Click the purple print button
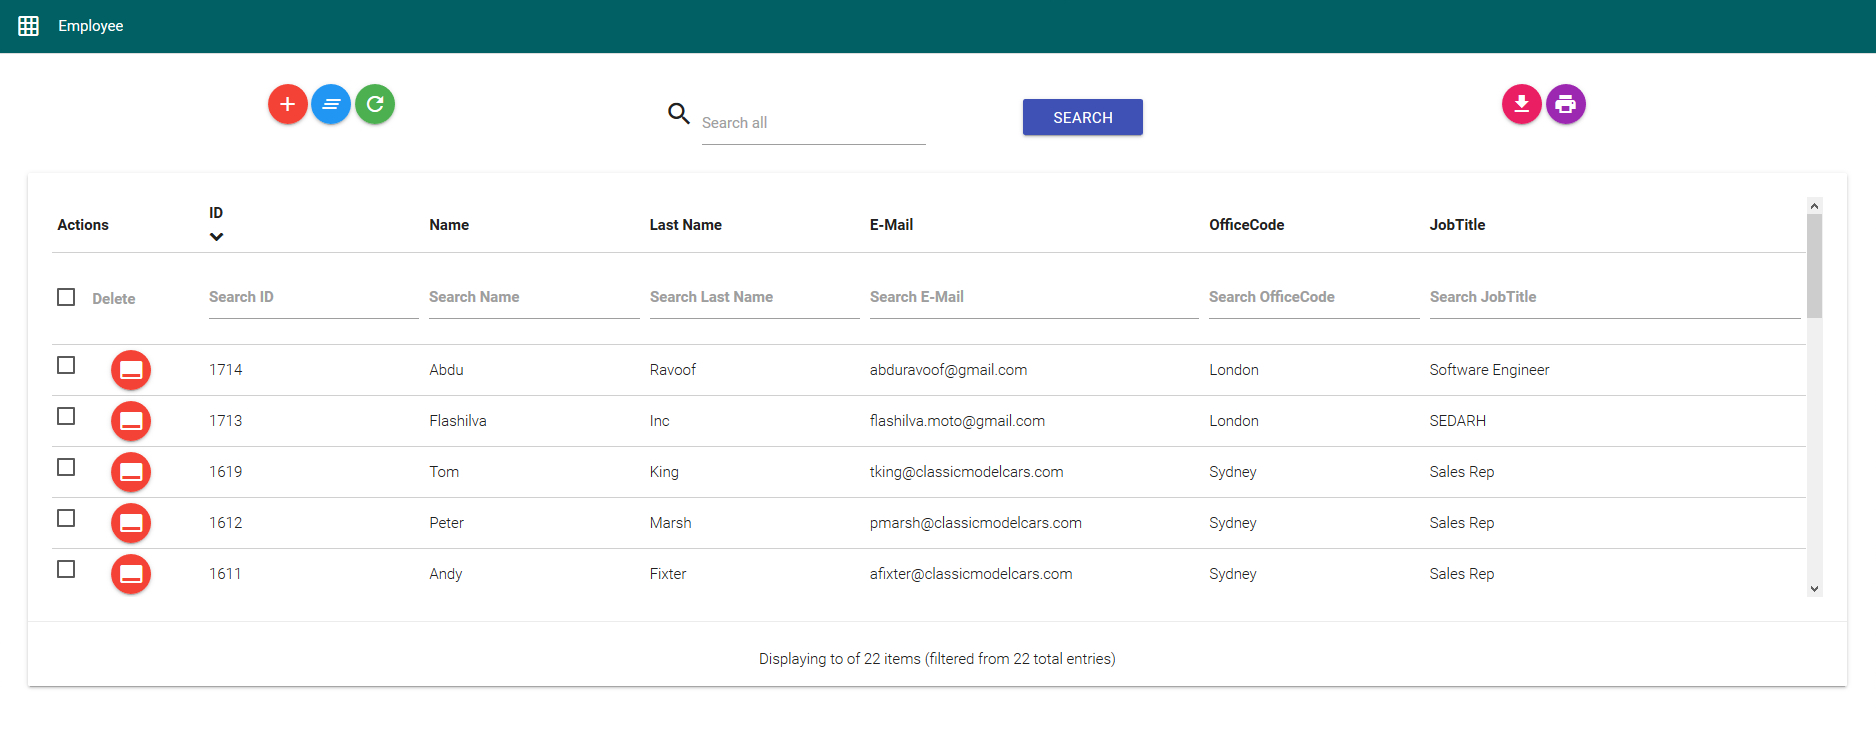 tap(1566, 104)
